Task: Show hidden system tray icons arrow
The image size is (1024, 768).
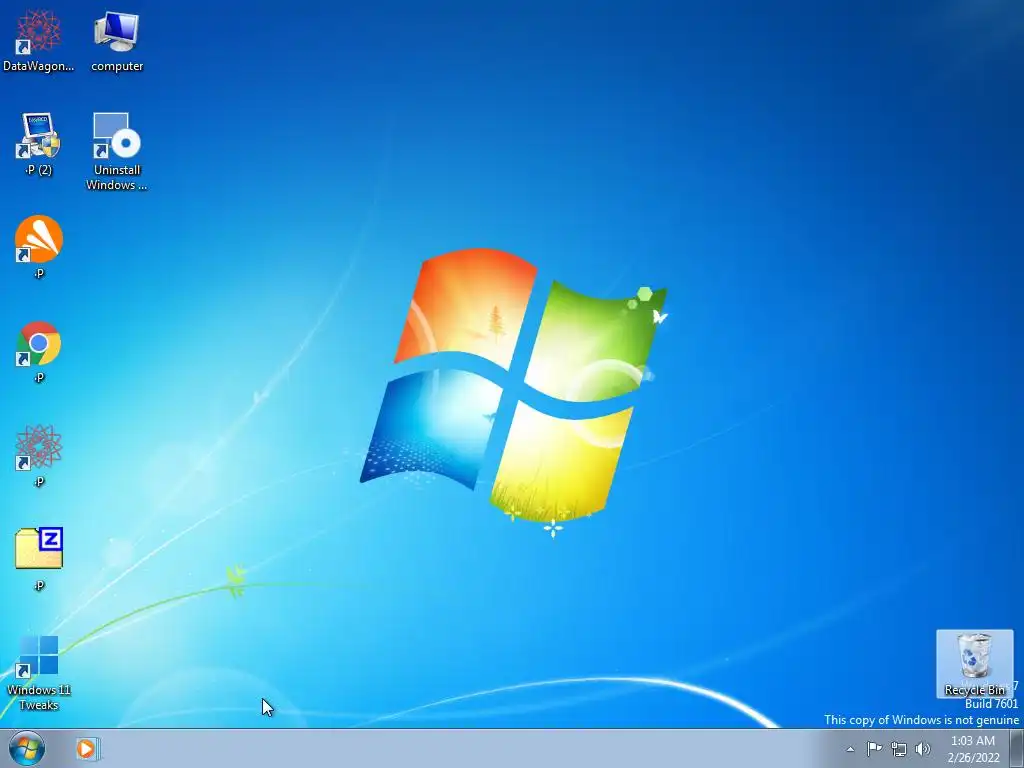Action: 850,749
